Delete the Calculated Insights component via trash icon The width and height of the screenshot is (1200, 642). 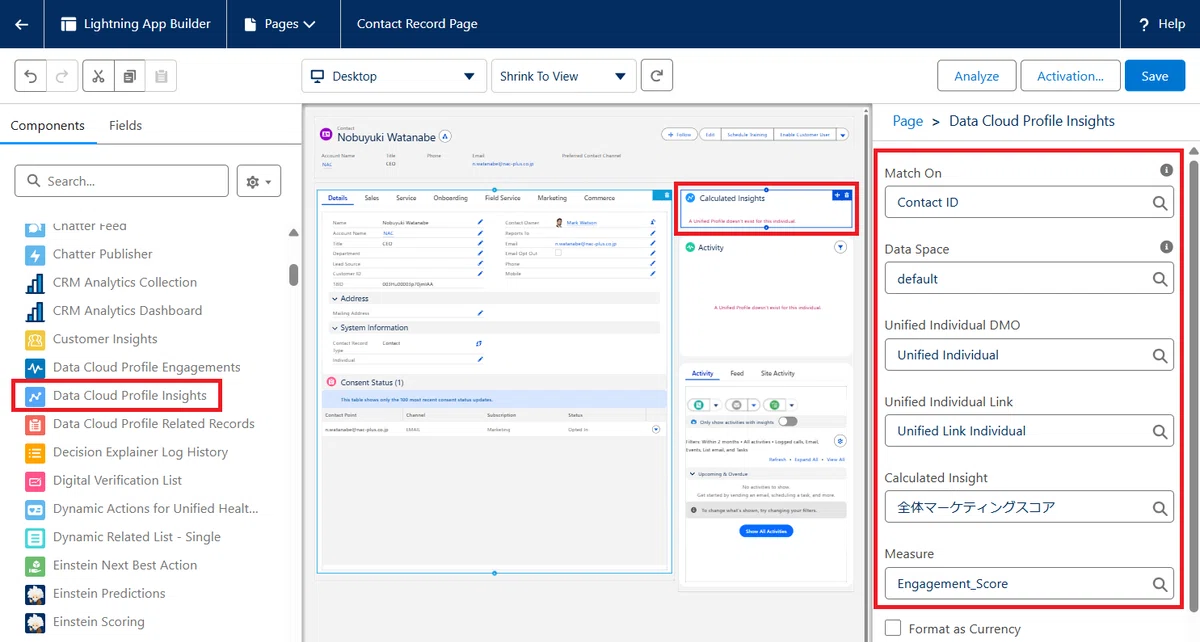point(847,195)
